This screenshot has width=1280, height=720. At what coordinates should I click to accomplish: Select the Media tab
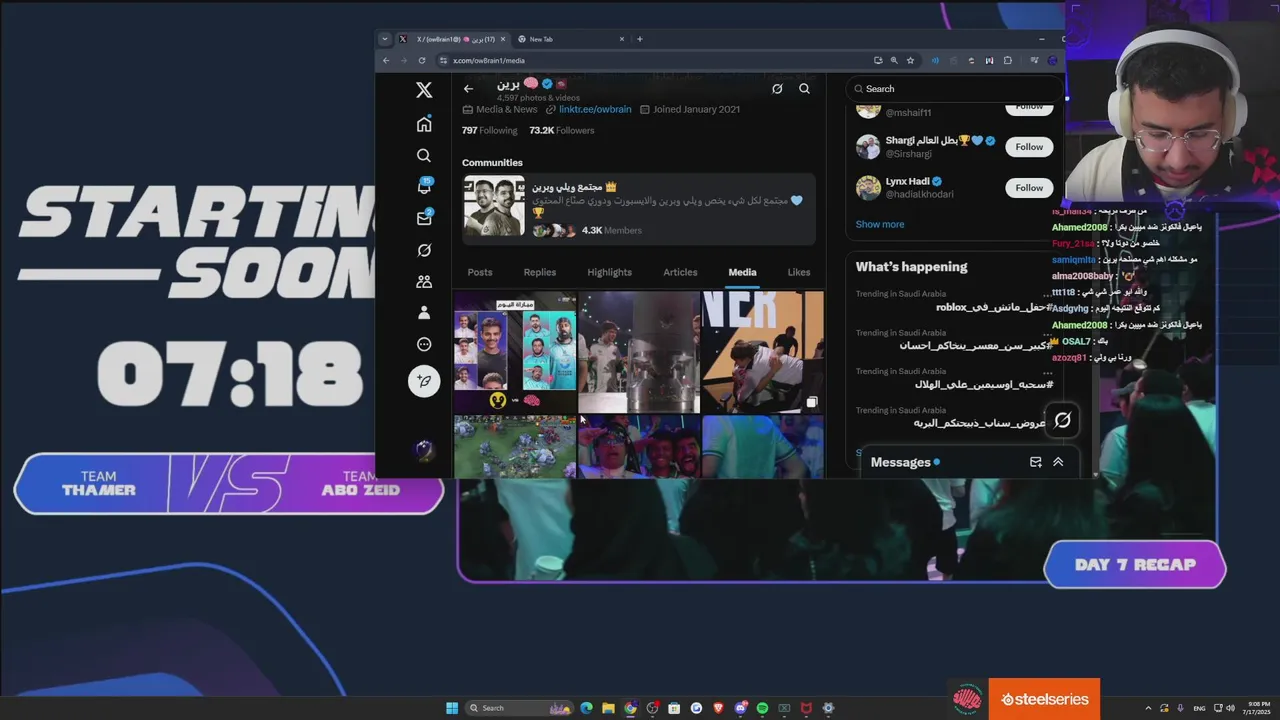742,272
